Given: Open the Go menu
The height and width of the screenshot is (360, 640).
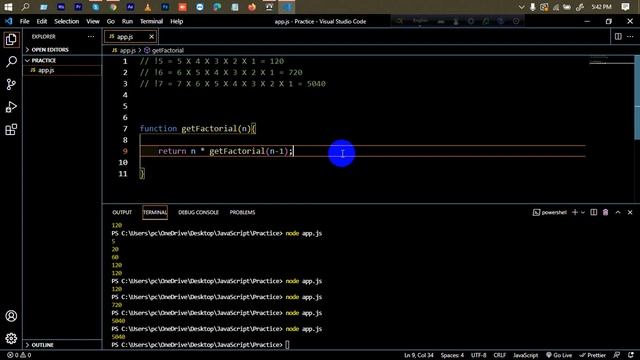Looking at the screenshot, I should (111, 21).
